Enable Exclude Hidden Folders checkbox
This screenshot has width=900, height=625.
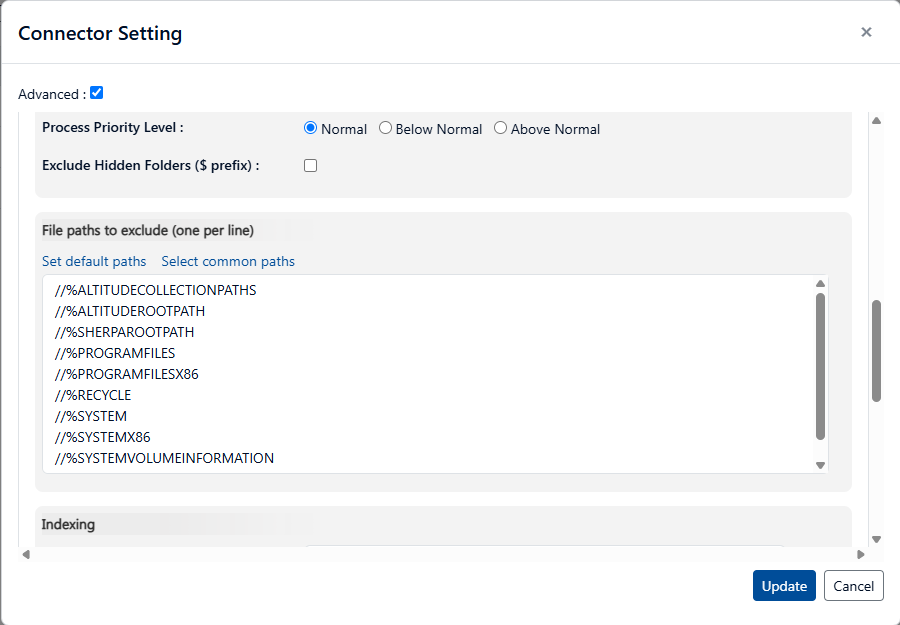click(x=310, y=166)
